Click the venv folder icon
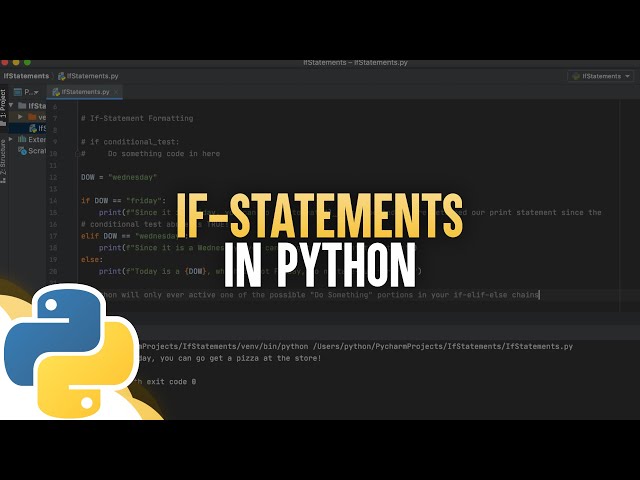This screenshot has height=480, width=640. point(32,117)
